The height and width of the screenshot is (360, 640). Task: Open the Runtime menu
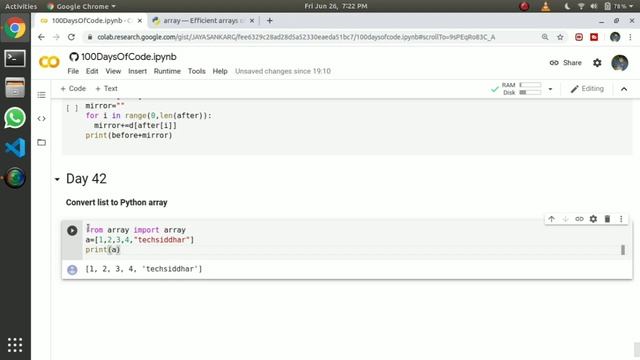(167, 71)
